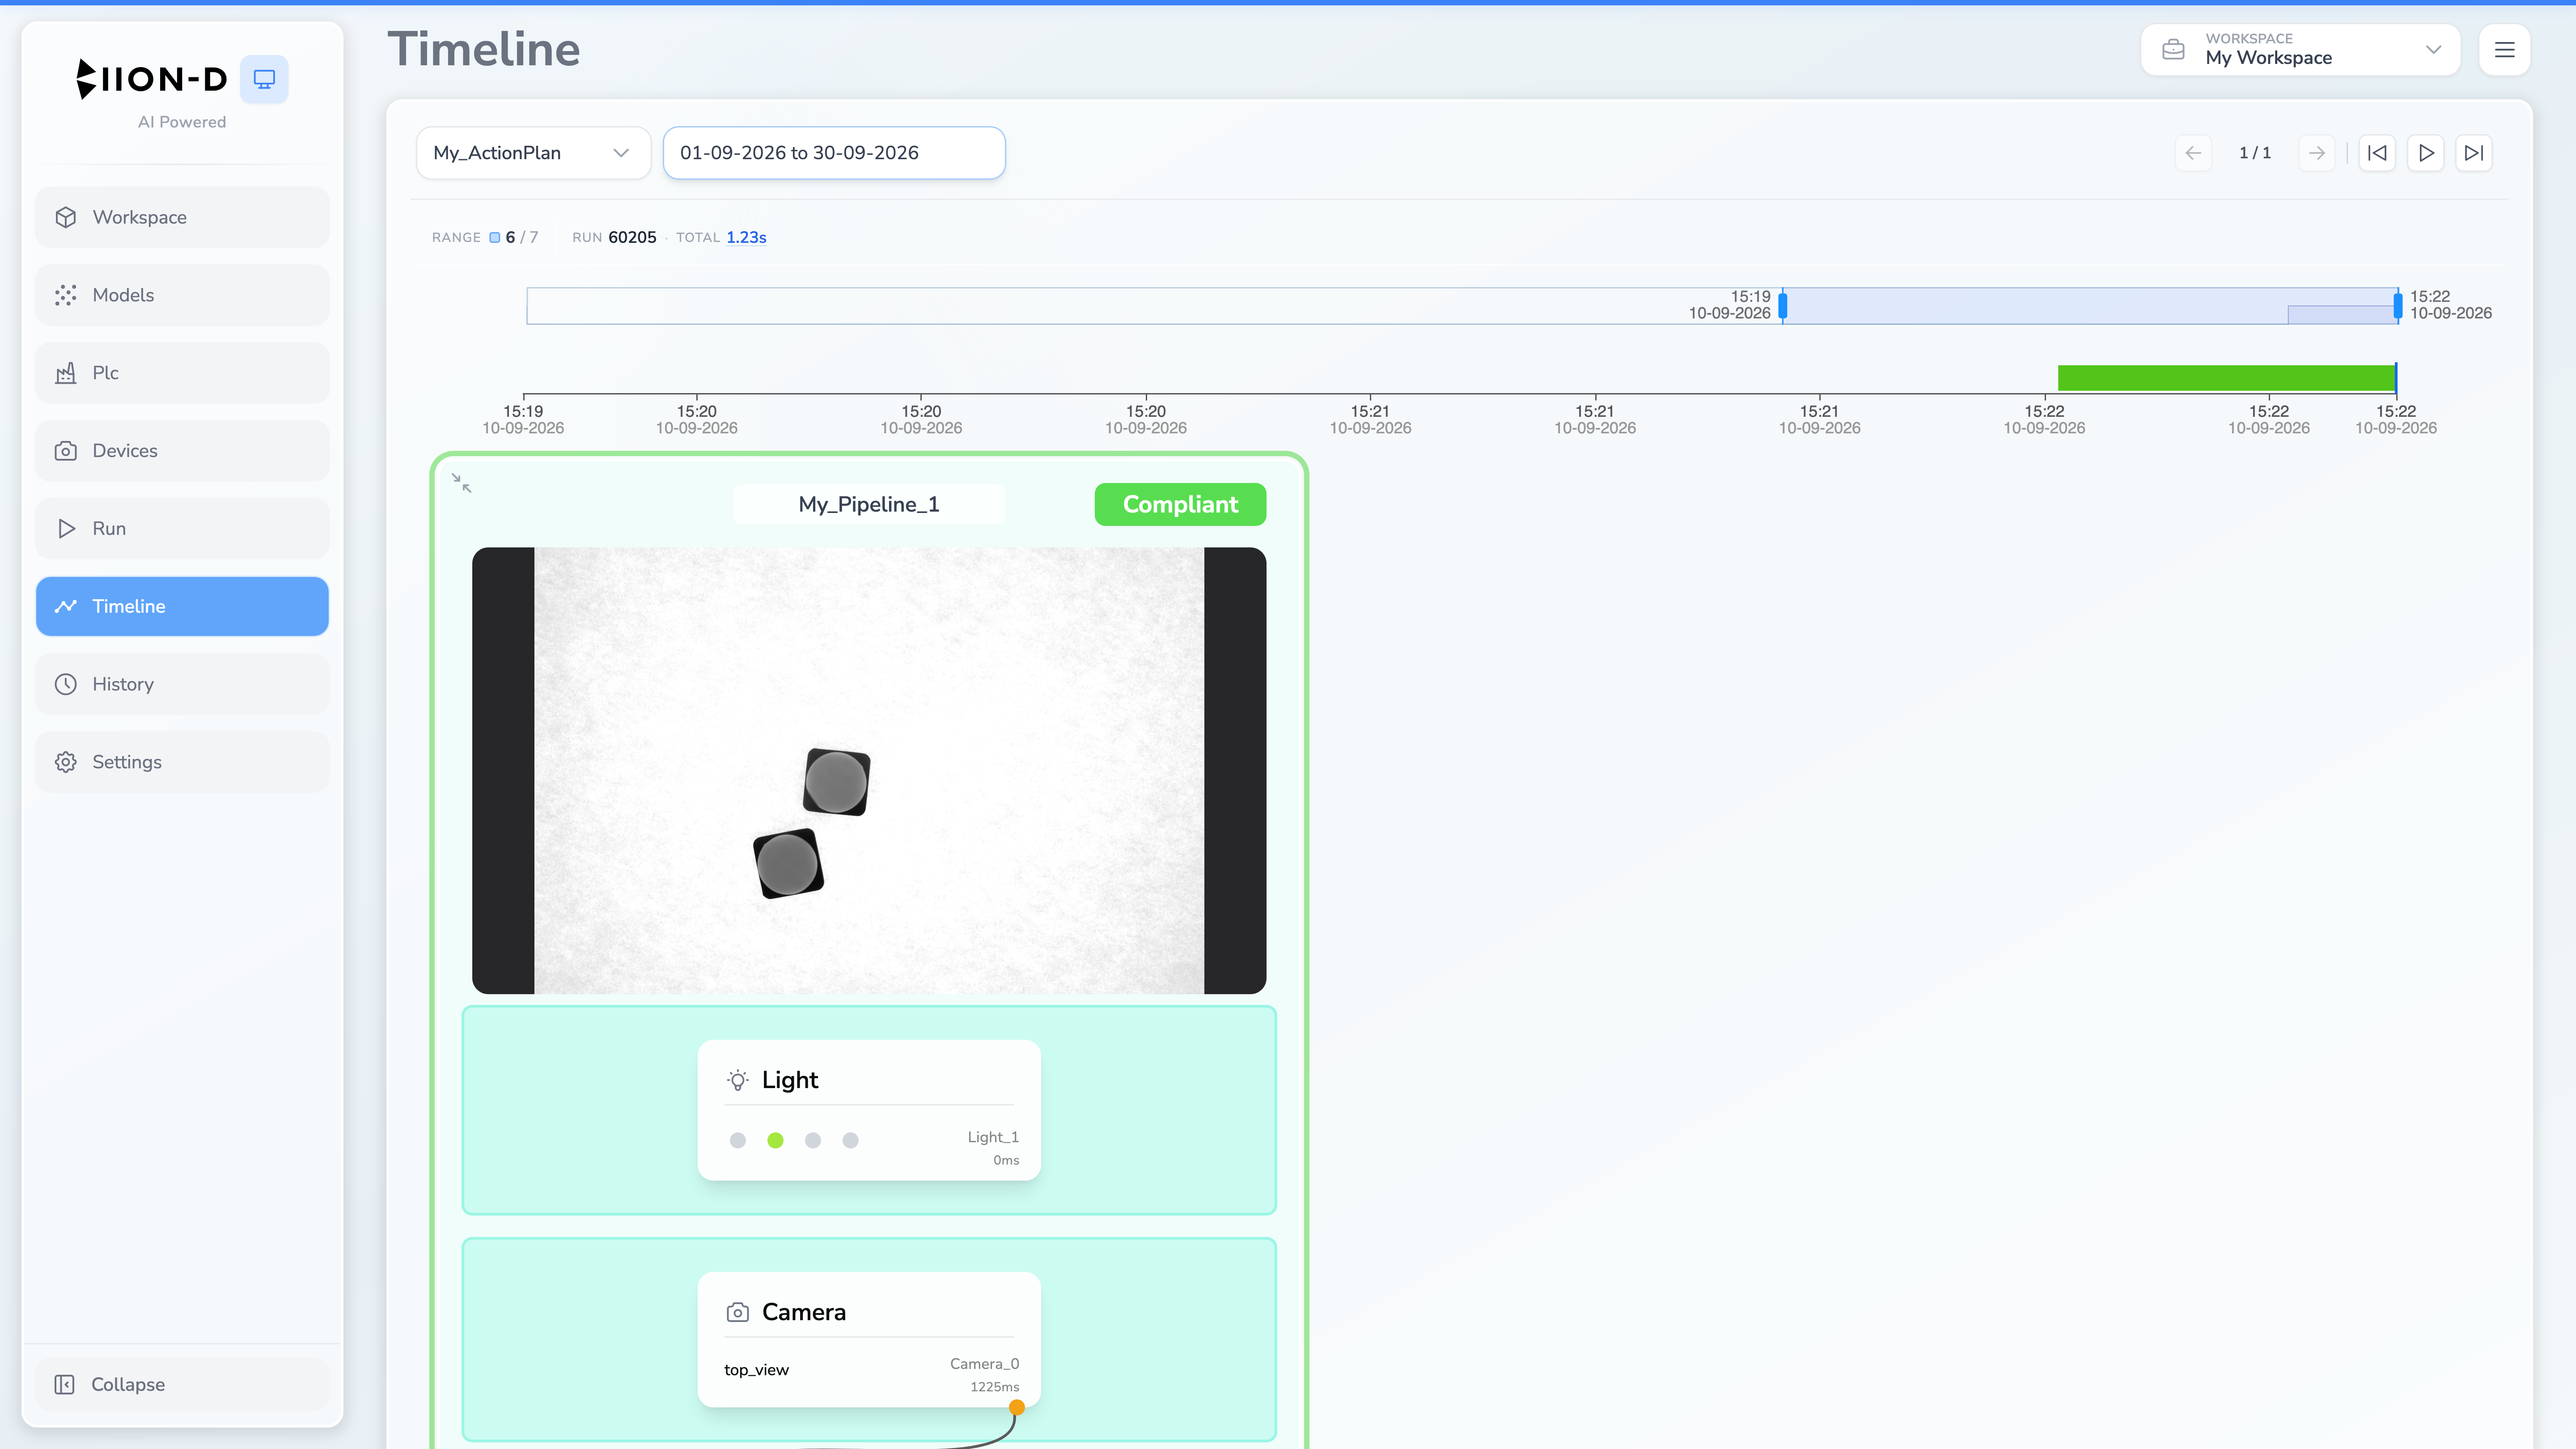Click the Light bulb icon
Image resolution: width=2576 pixels, height=1449 pixels.
738,1080
